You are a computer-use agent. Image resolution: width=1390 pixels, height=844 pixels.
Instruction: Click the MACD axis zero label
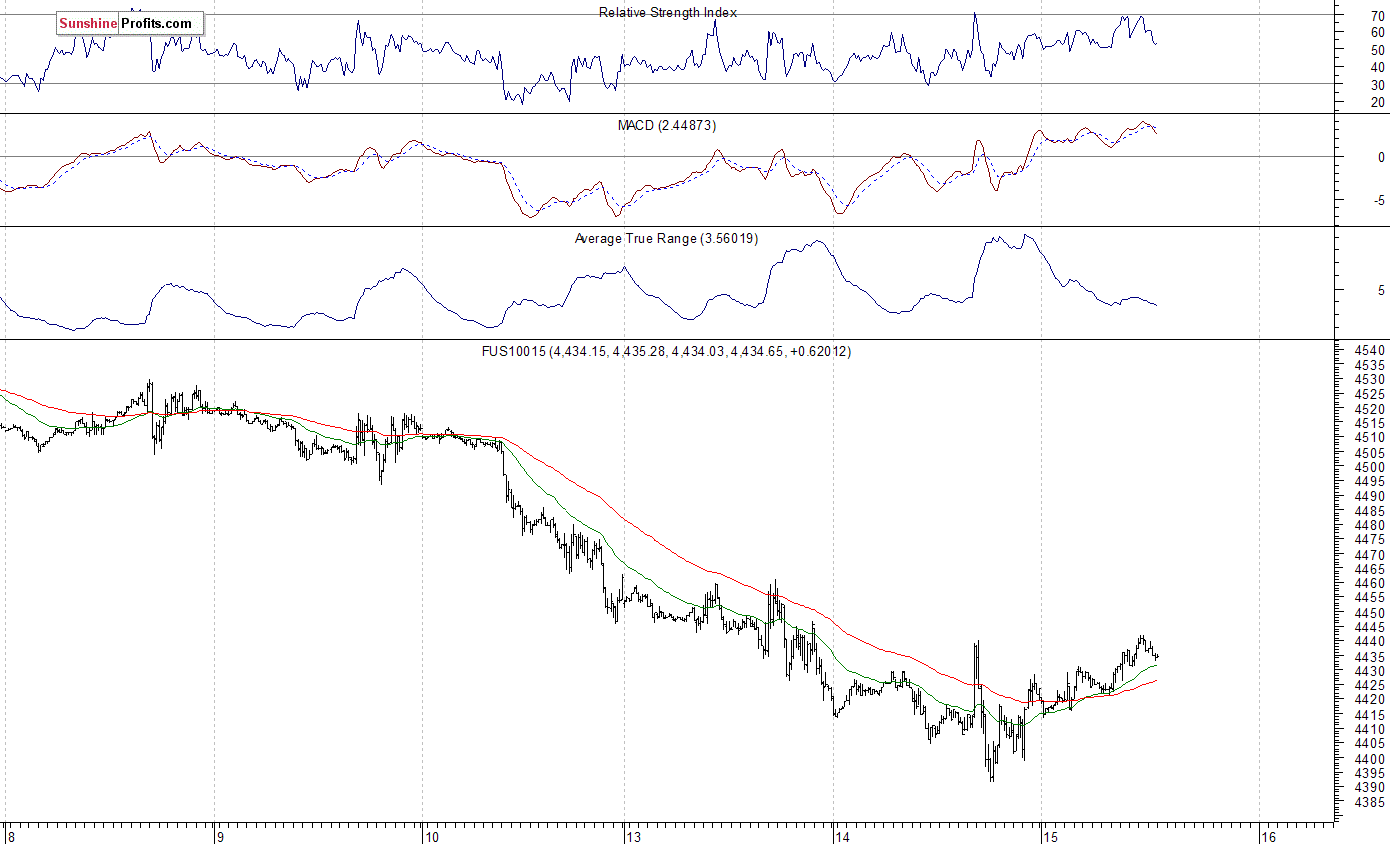1381,157
